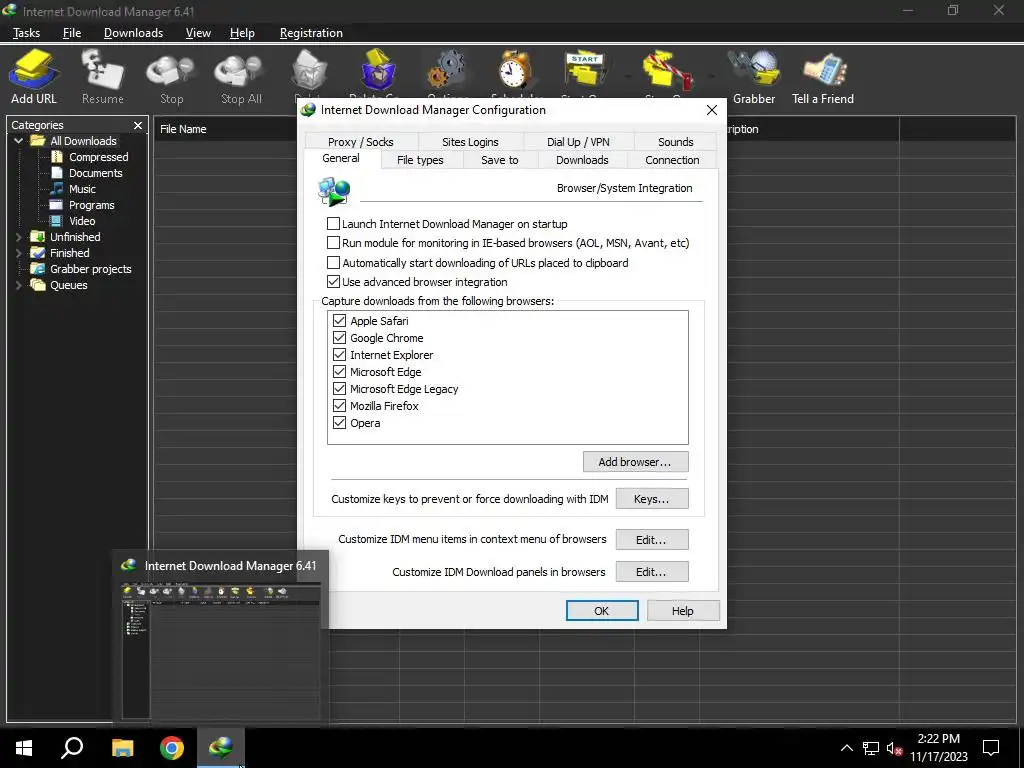Click Edit... for IDM Download panels
The height and width of the screenshot is (768, 1024).
coord(652,571)
